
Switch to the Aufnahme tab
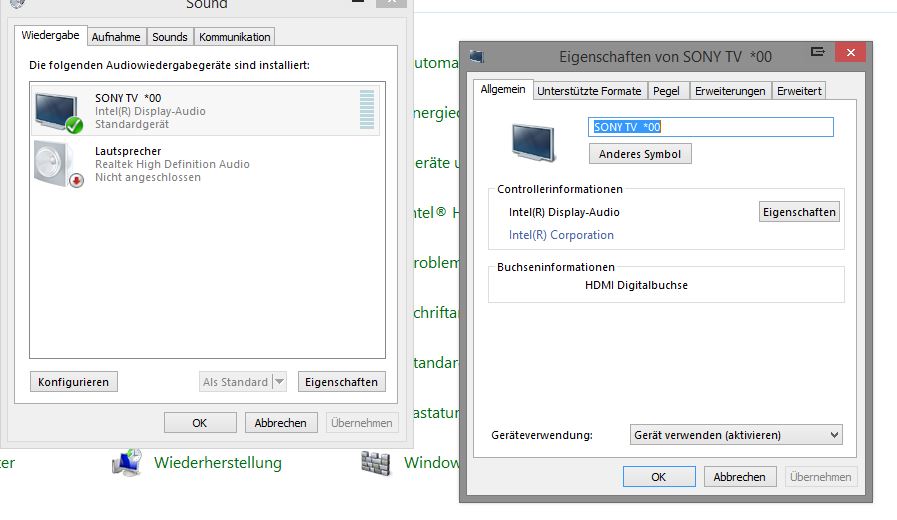tap(116, 37)
